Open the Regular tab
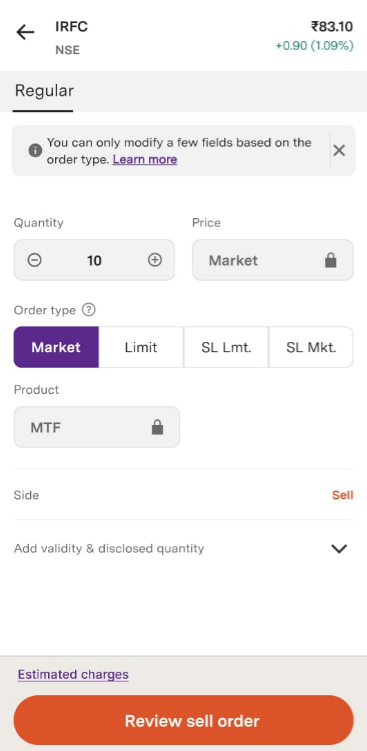This screenshot has height=751, width=367. (x=44, y=91)
